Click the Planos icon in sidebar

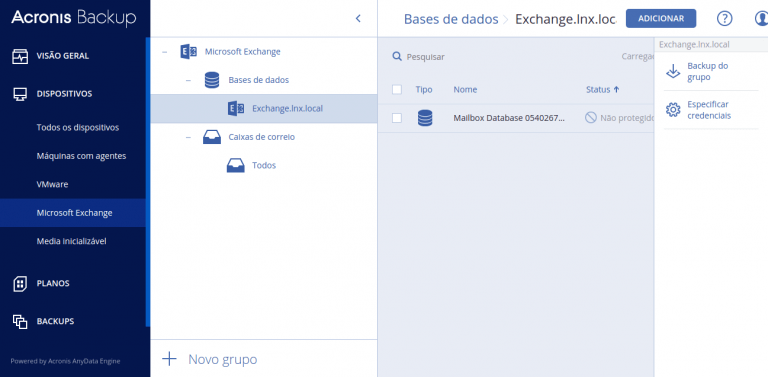[20, 283]
